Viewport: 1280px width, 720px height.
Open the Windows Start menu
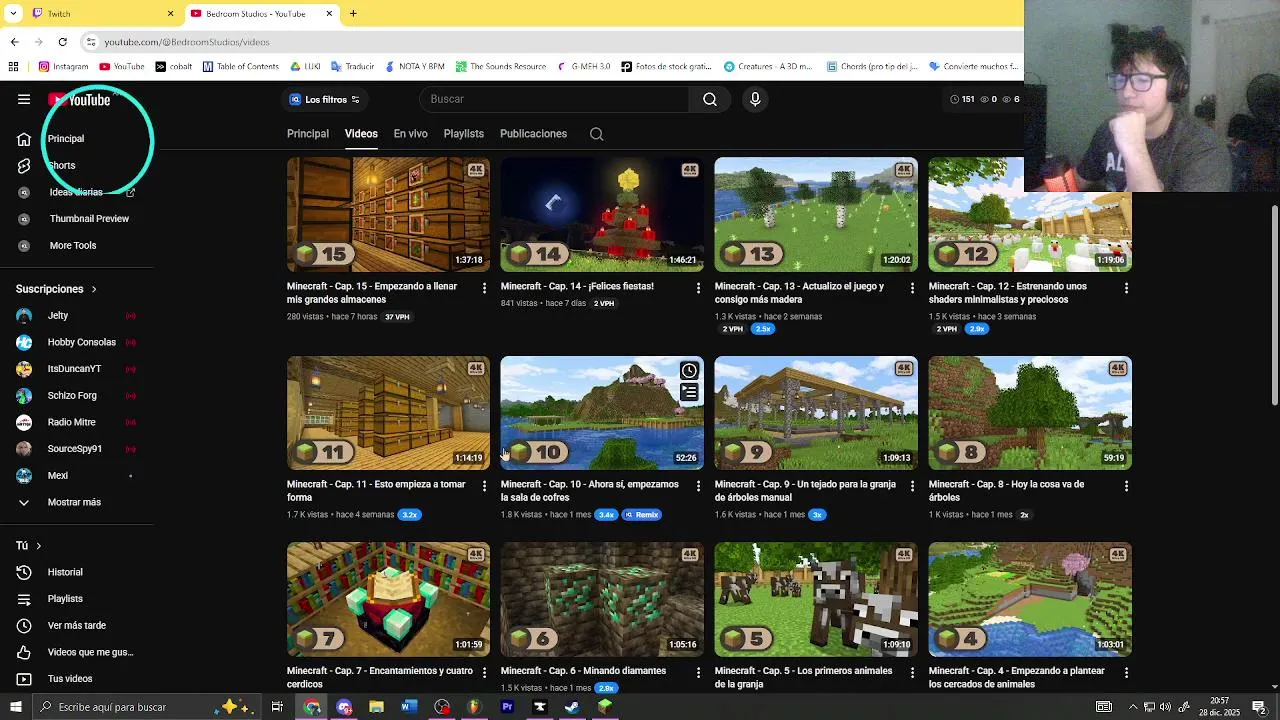point(15,707)
